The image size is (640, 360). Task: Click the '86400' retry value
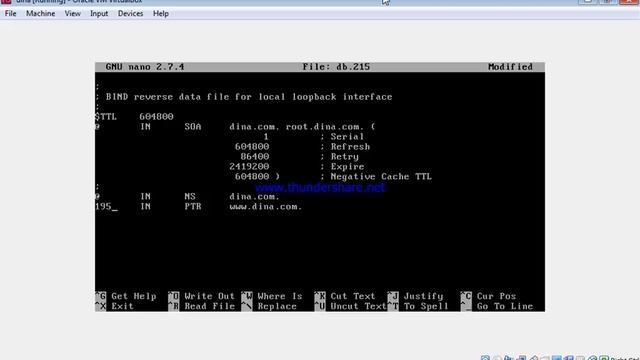[x=255, y=157]
